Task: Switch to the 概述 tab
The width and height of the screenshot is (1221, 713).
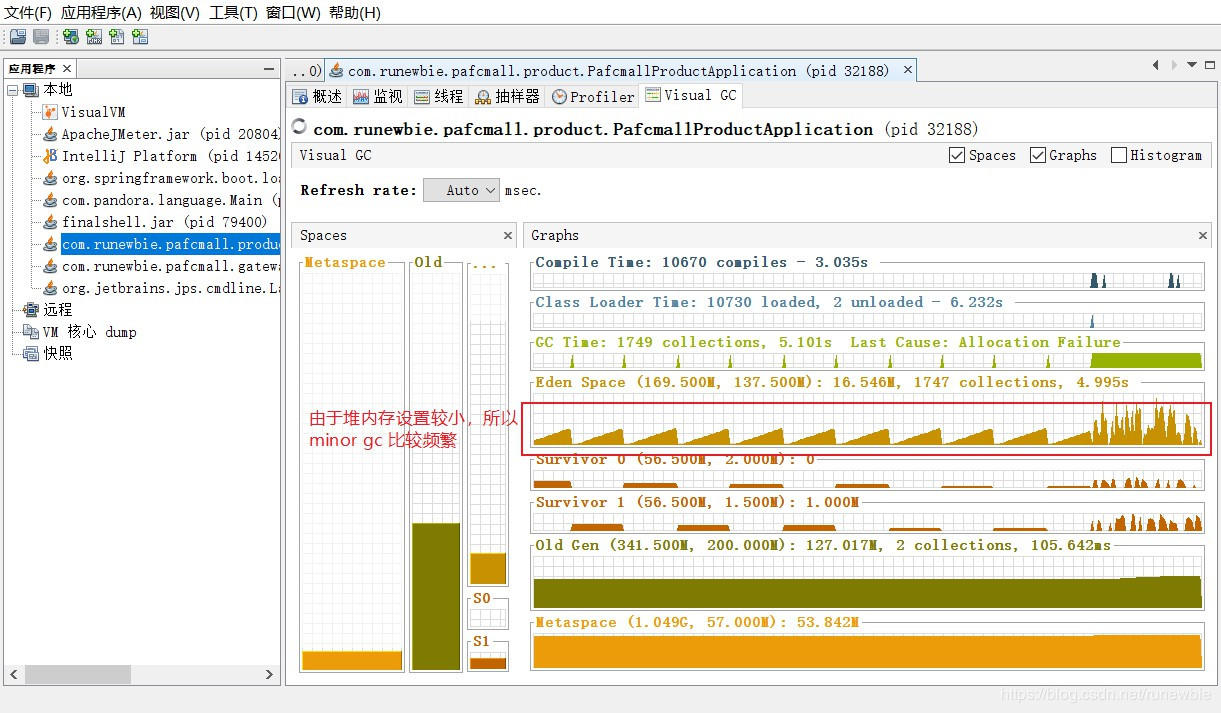Action: (317, 96)
